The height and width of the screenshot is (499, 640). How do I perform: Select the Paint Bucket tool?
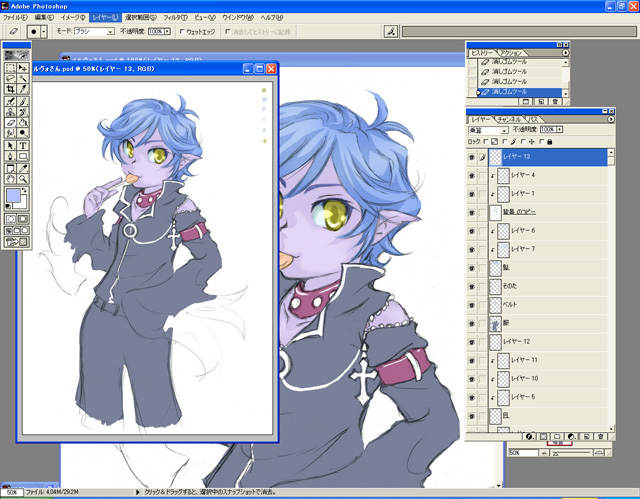pyautogui.click(x=23, y=122)
